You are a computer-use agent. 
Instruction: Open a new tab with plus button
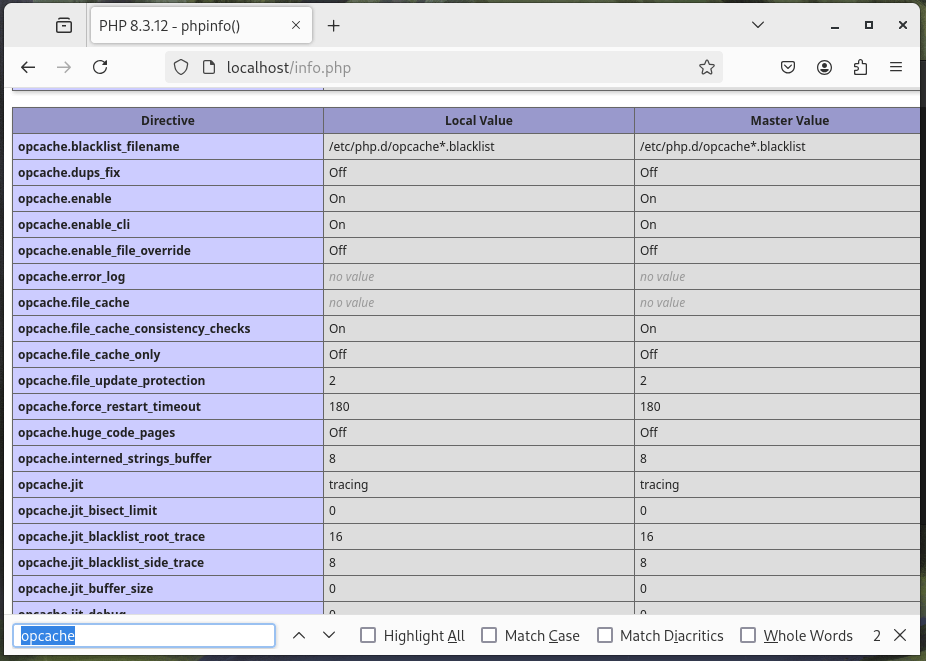tap(334, 26)
